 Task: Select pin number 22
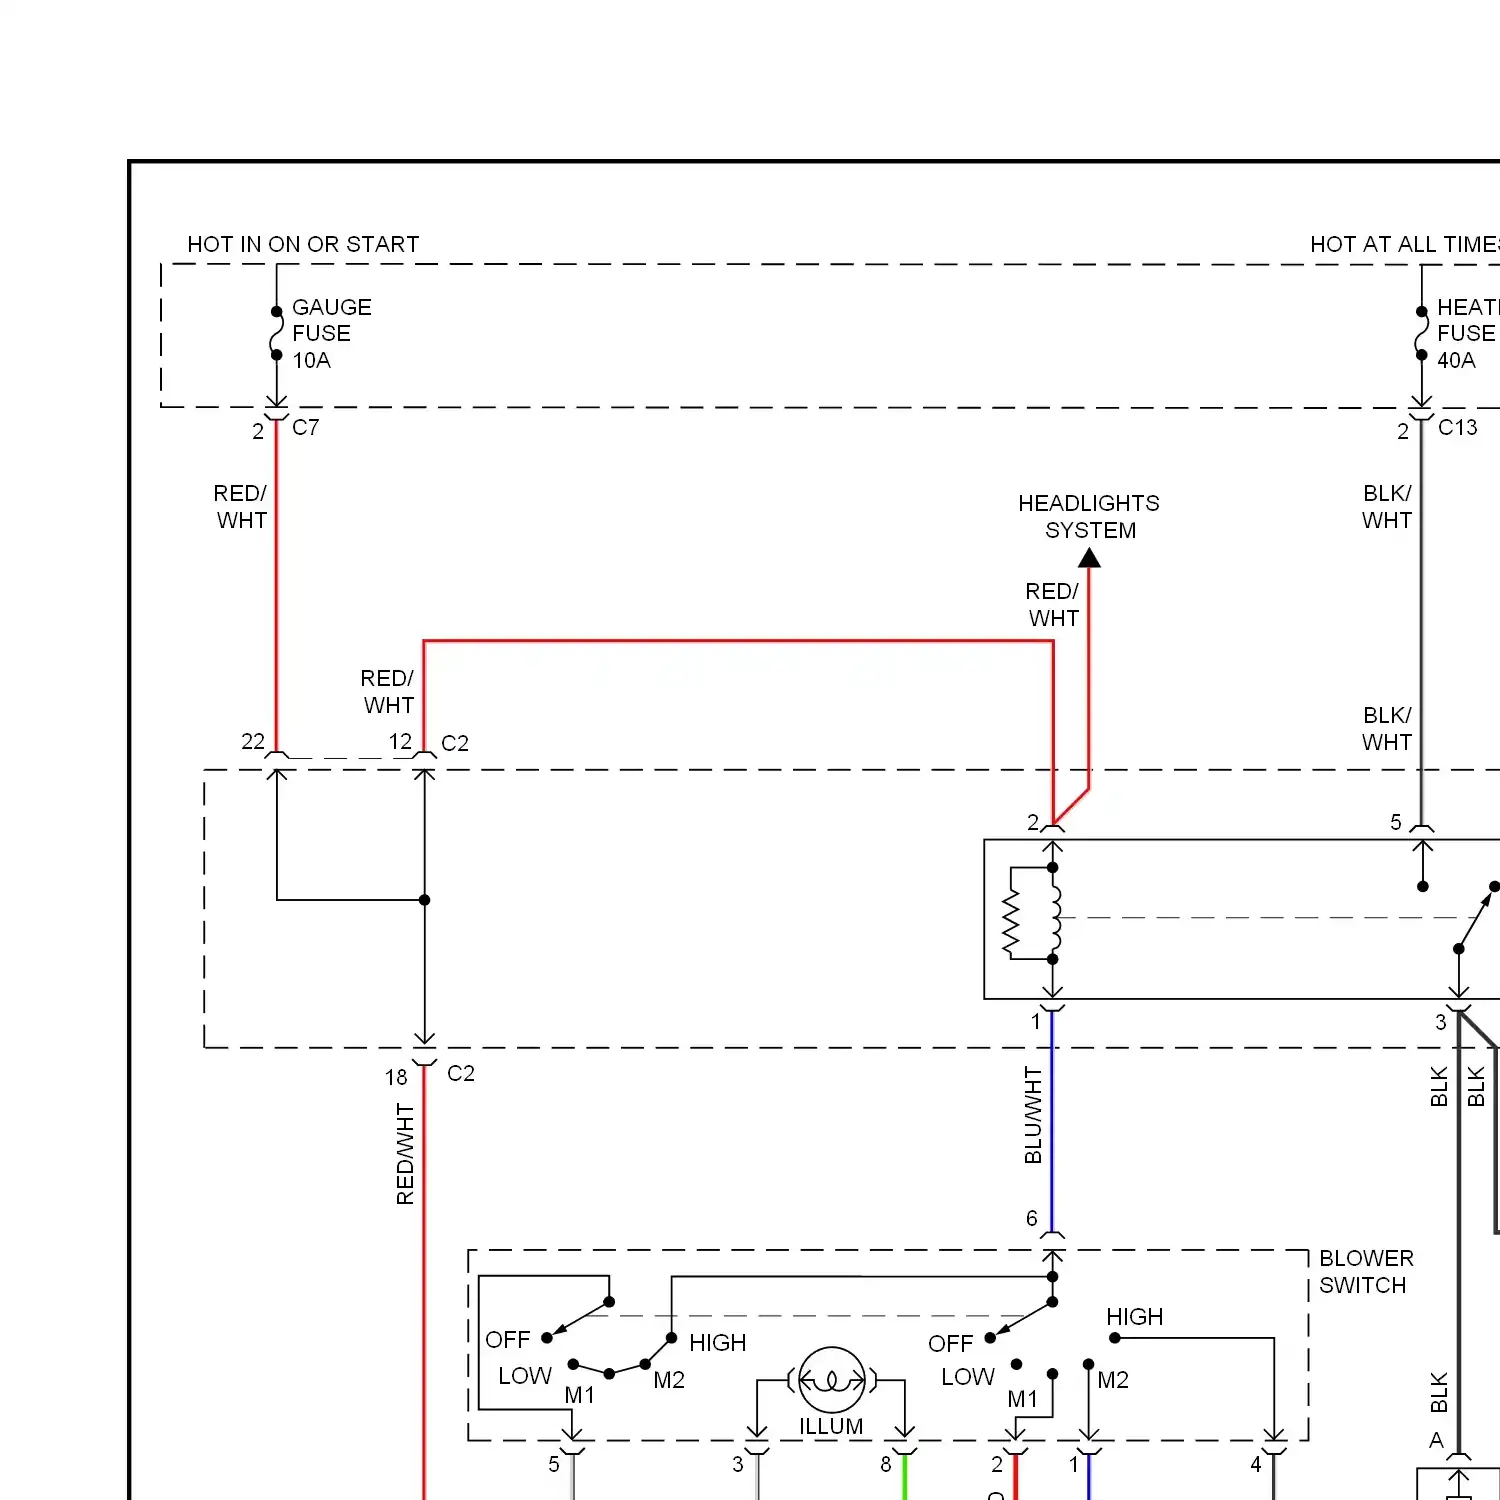pyautogui.click(x=253, y=741)
